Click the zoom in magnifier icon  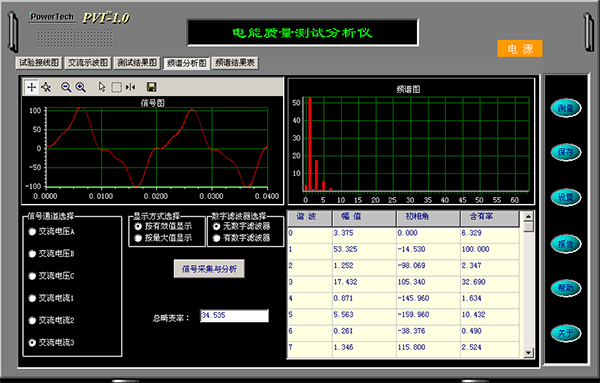pyautogui.click(x=80, y=87)
